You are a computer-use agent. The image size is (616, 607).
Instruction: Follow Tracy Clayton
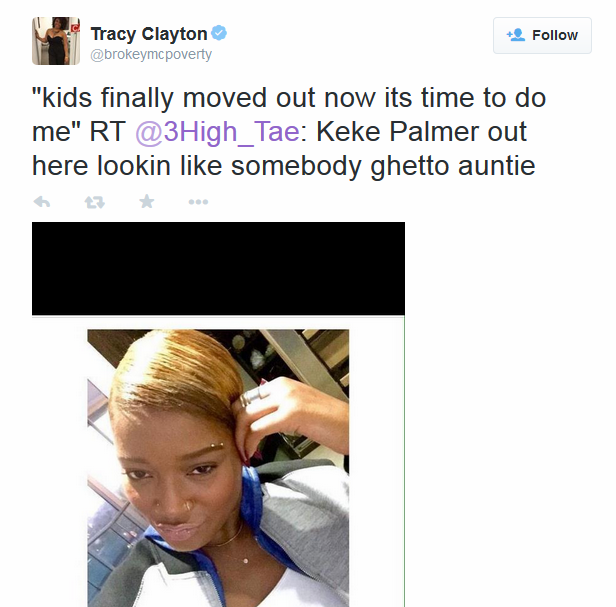tap(542, 35)
